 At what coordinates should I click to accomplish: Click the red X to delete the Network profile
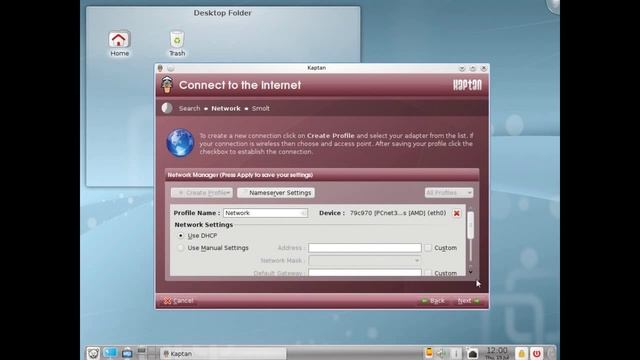coord(457,213)
